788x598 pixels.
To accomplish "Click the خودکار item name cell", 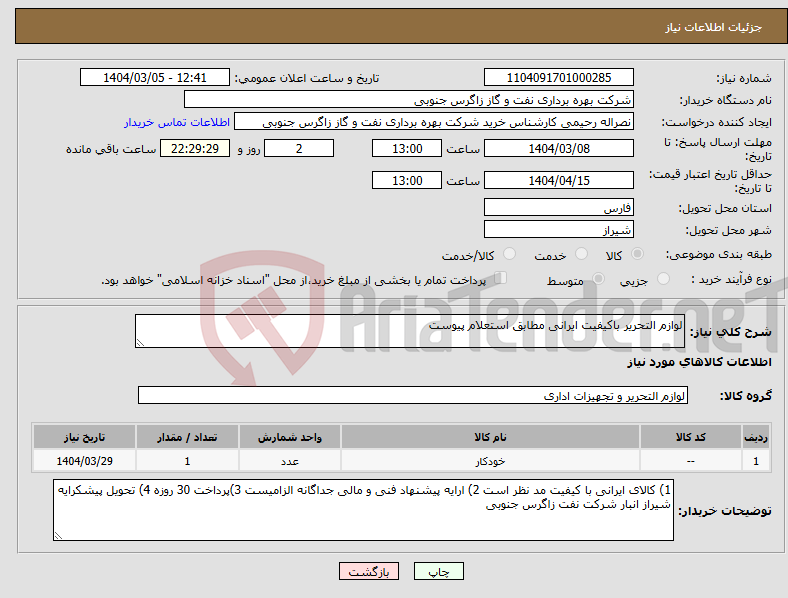I will pos(490,461).
